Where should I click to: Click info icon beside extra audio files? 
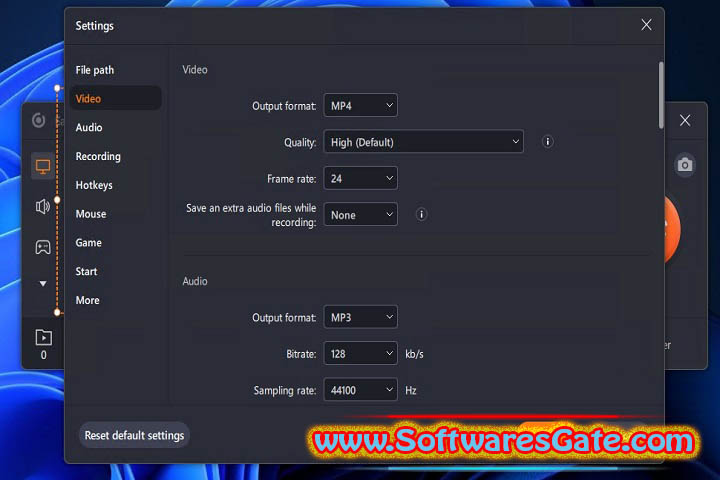421,215
